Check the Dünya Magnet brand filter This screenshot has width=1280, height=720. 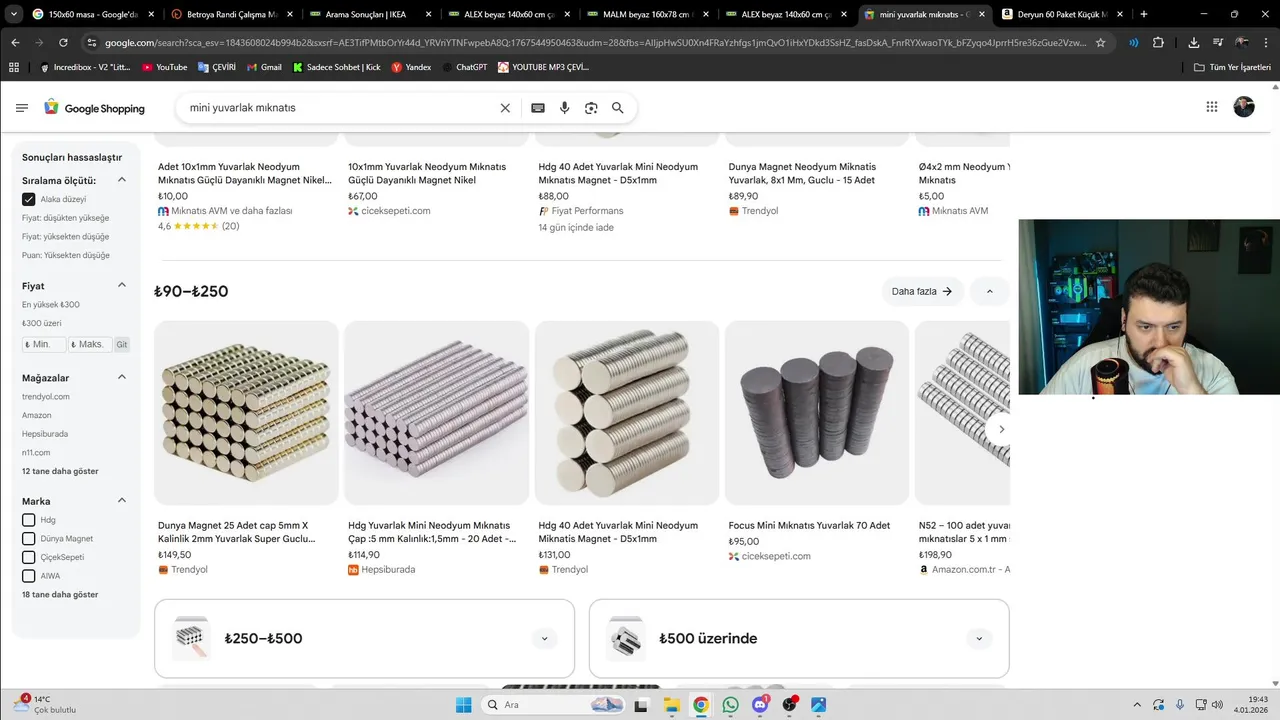point(29,539)
